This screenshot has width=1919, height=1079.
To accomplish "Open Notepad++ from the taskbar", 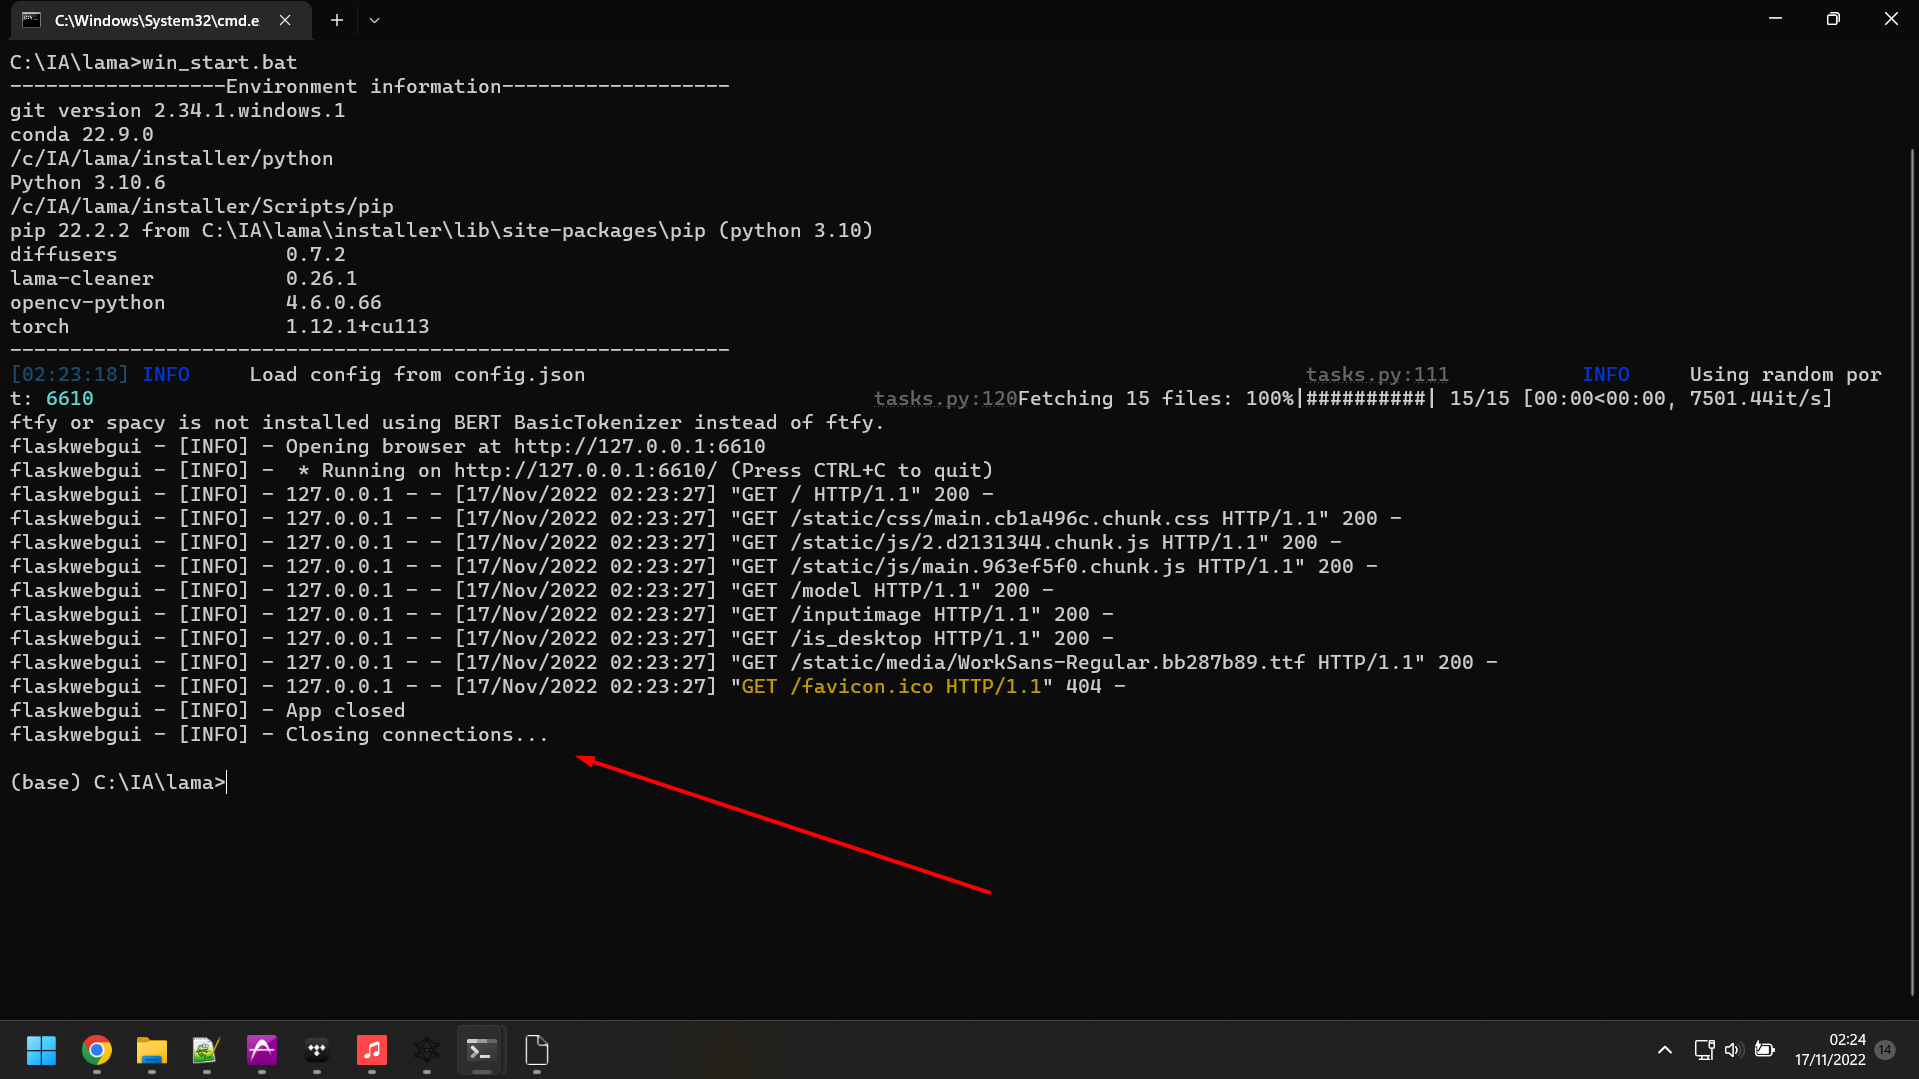I will coord(205,1051).
